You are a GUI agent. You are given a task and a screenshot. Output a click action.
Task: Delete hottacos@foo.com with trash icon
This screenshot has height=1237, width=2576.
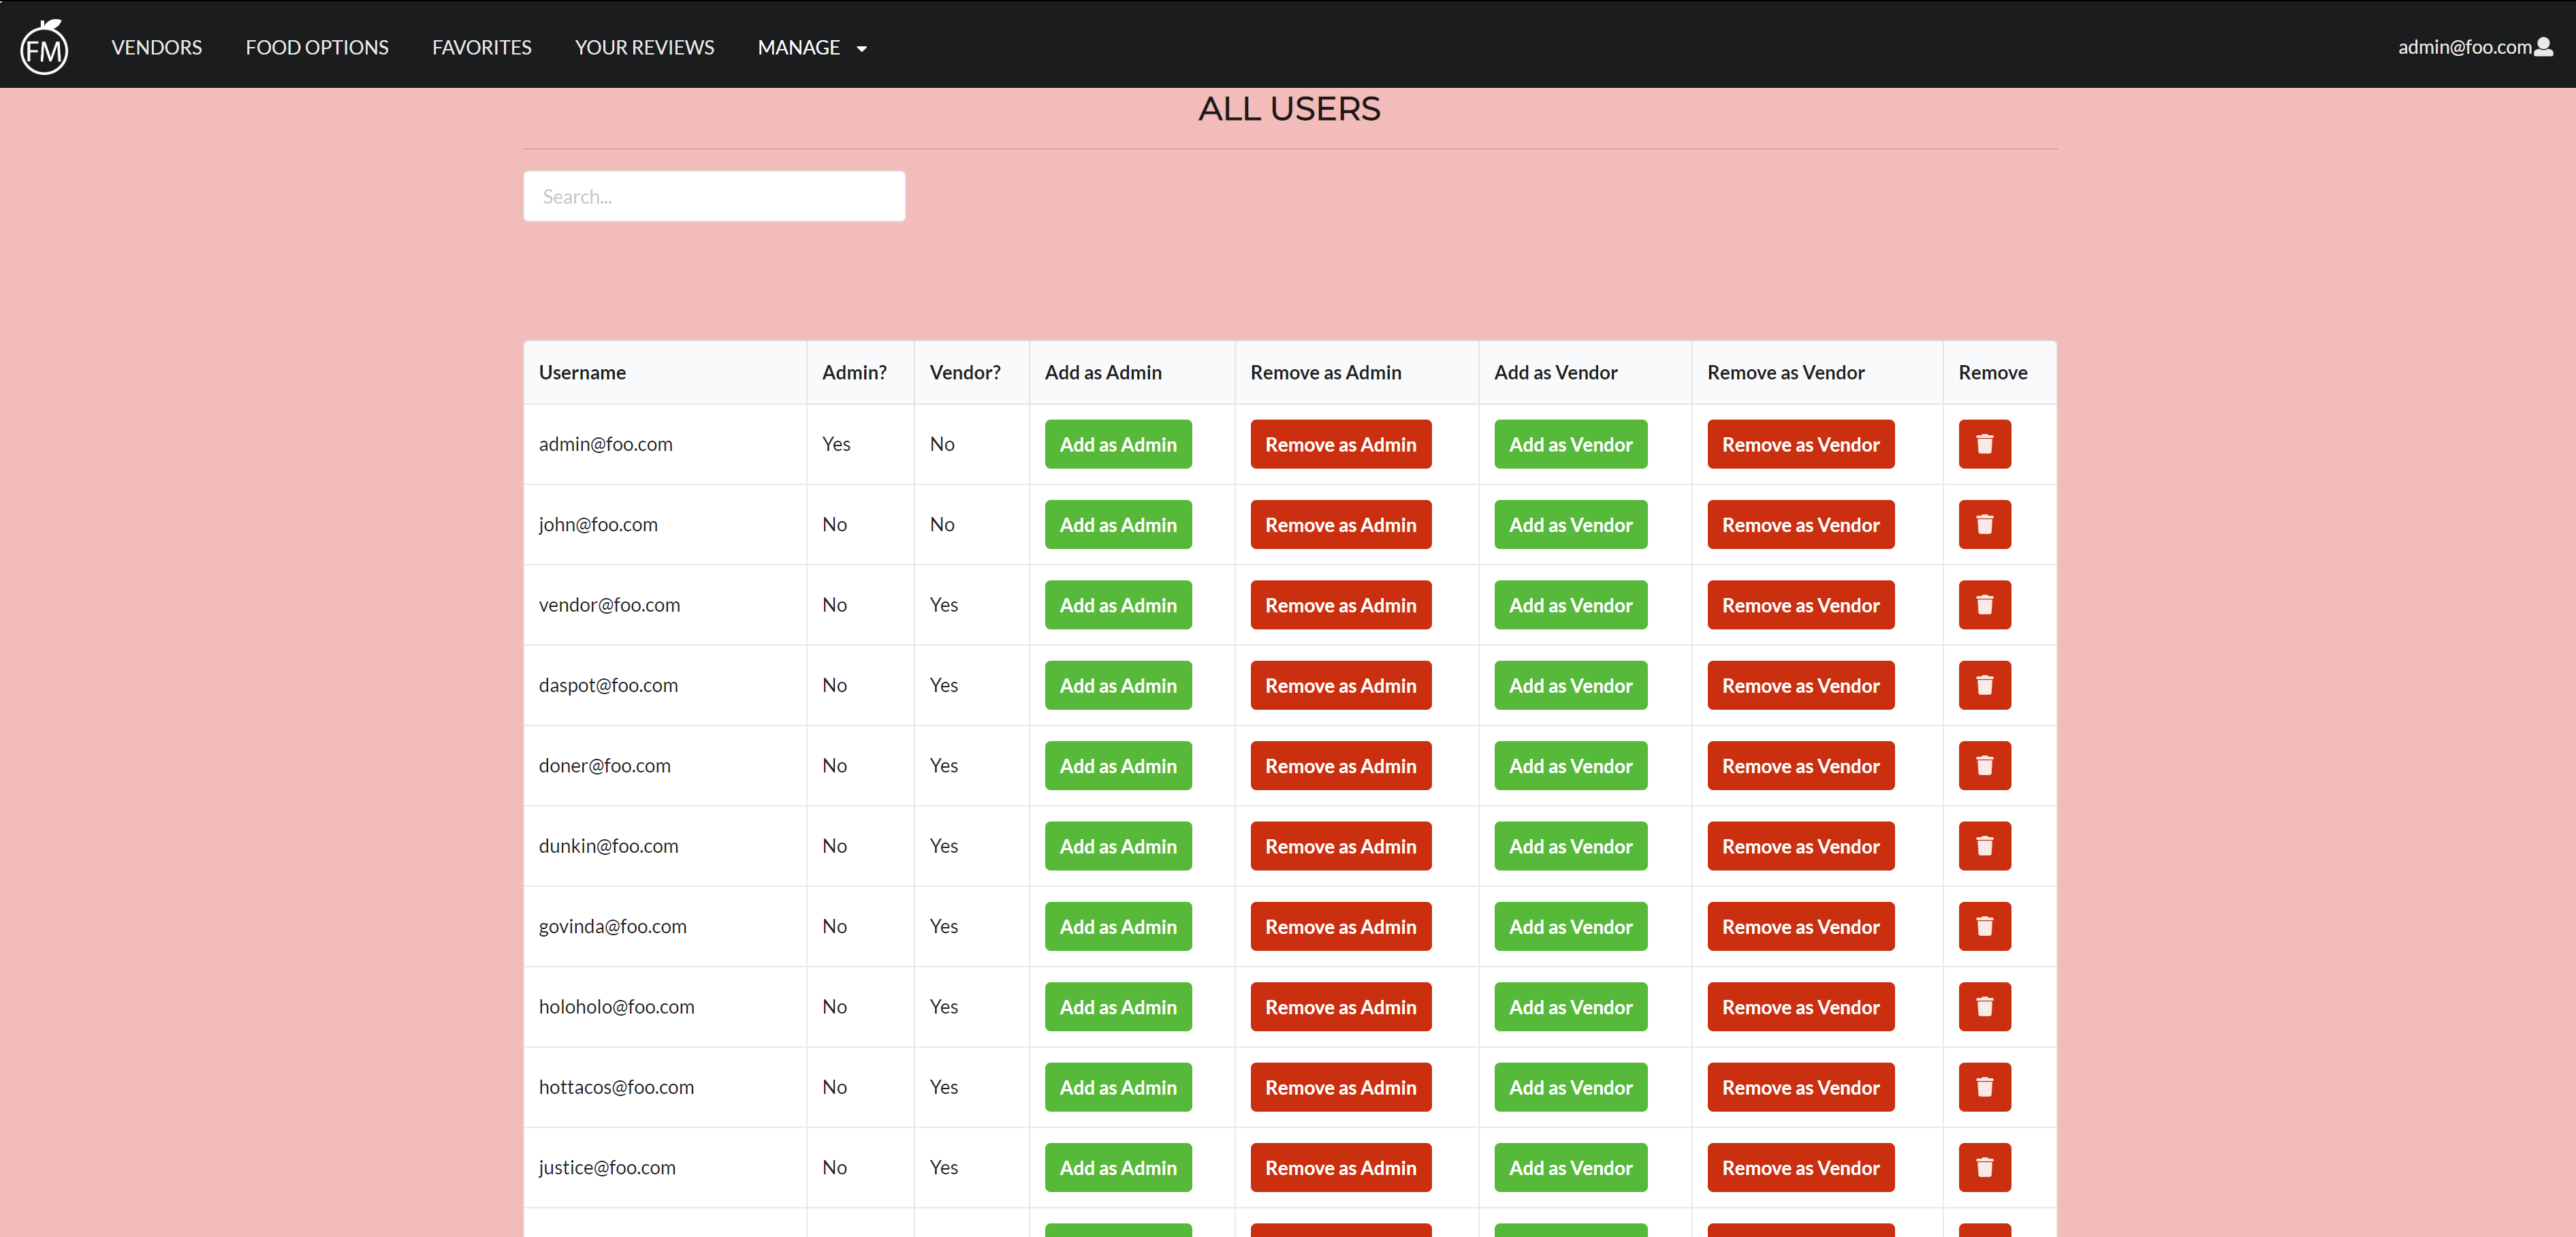[1984, 1087]
